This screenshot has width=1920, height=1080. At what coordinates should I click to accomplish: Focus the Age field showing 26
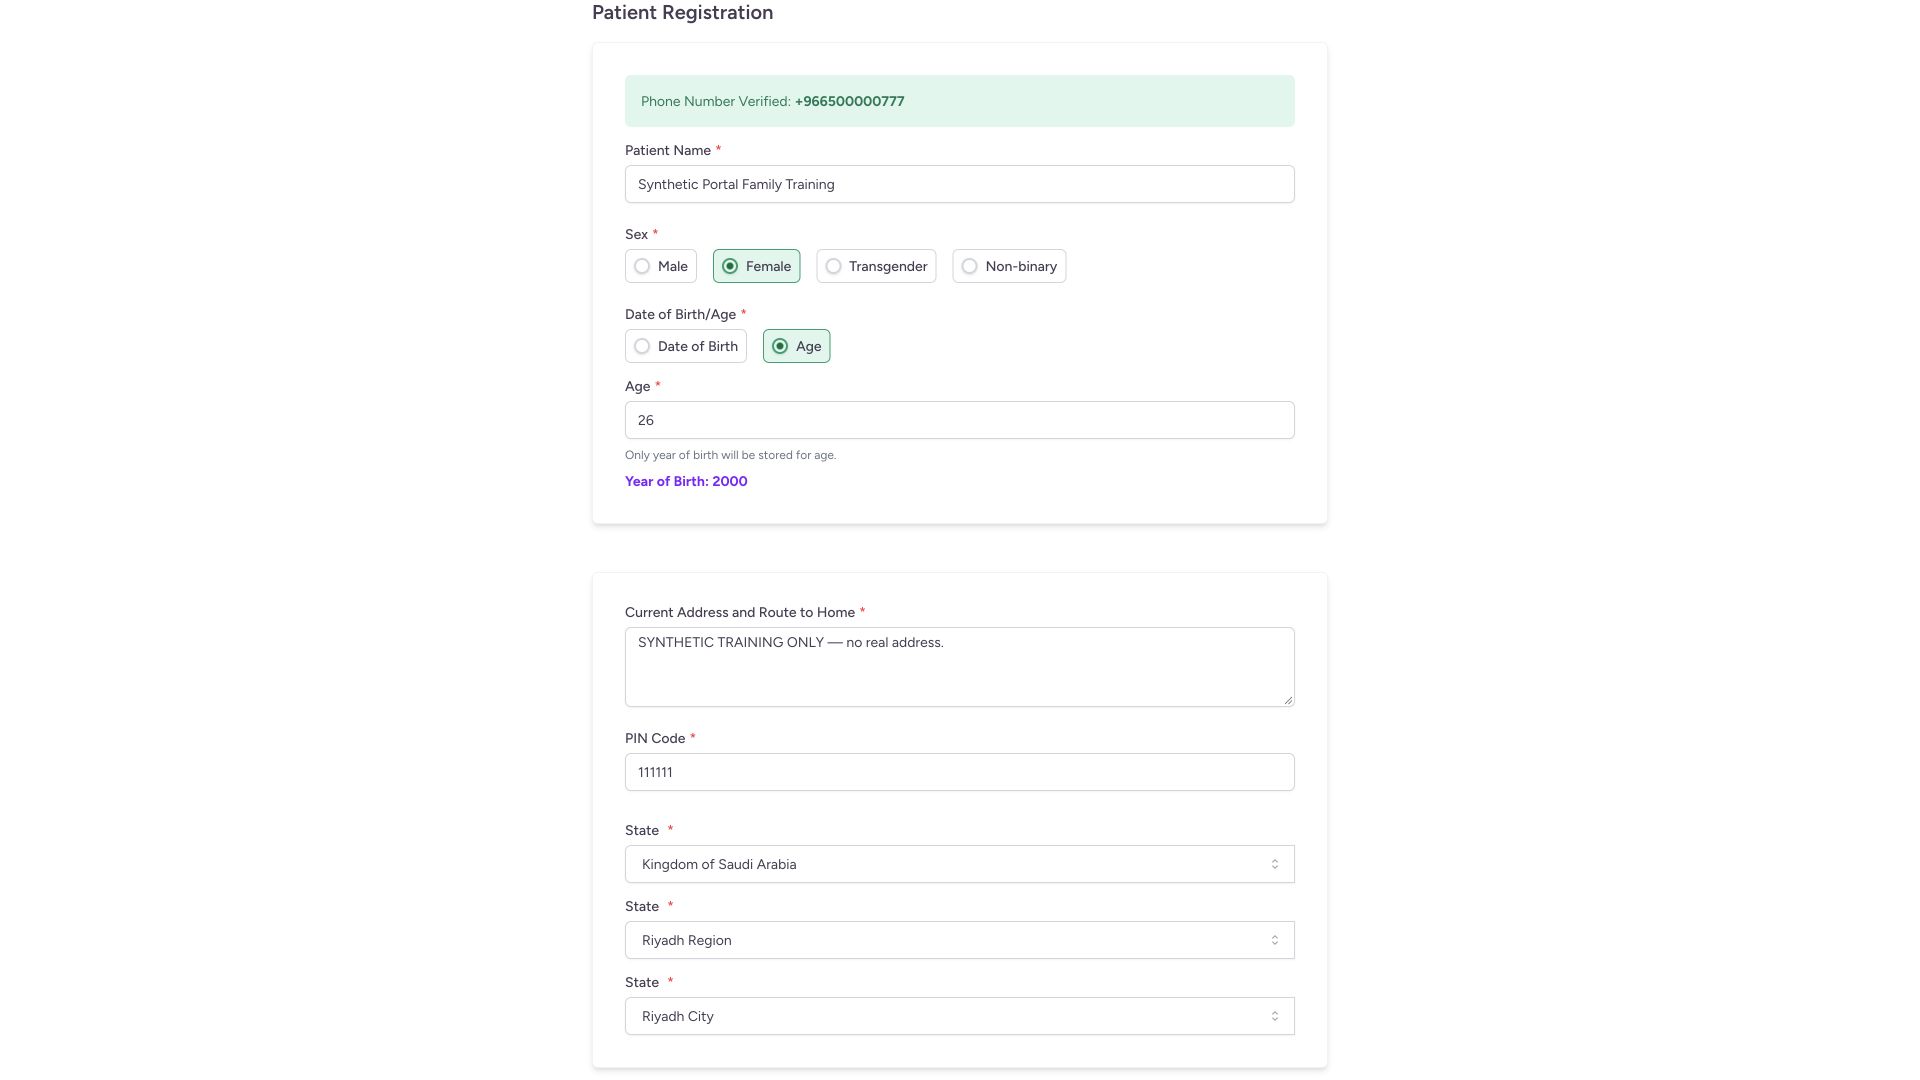pos(960,420)
